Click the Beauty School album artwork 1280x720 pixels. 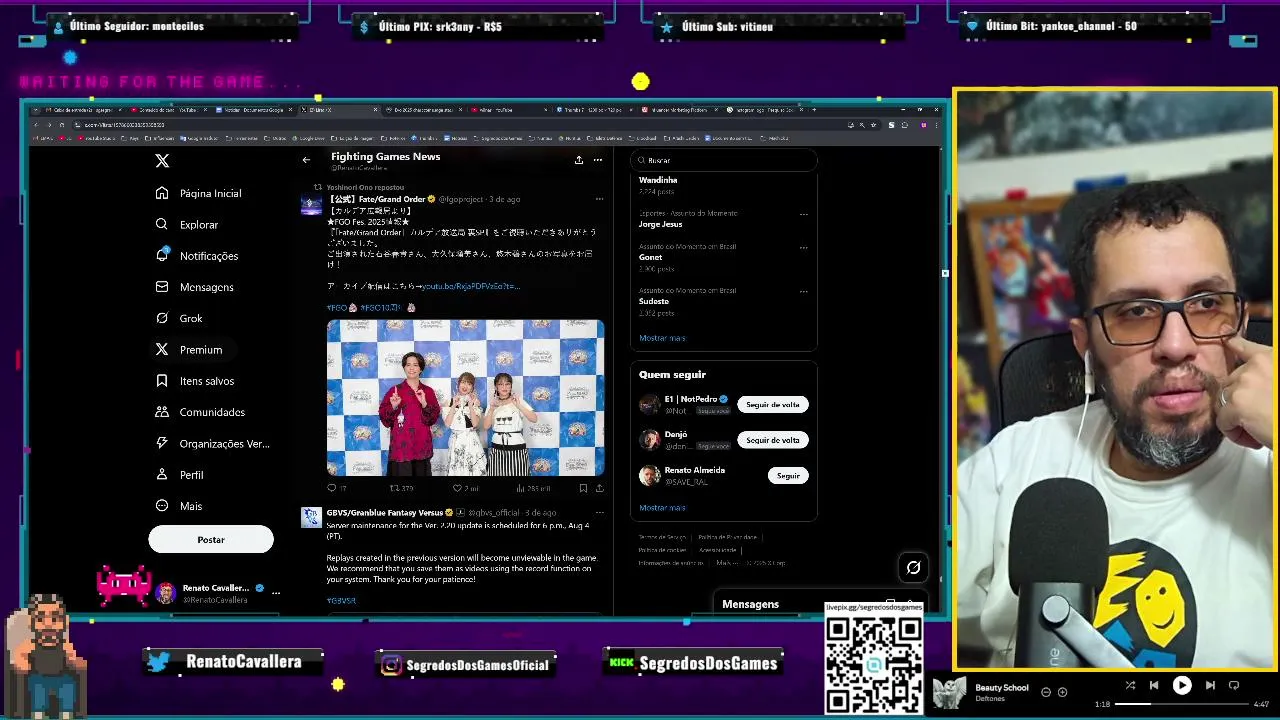[x=949, y=692]
